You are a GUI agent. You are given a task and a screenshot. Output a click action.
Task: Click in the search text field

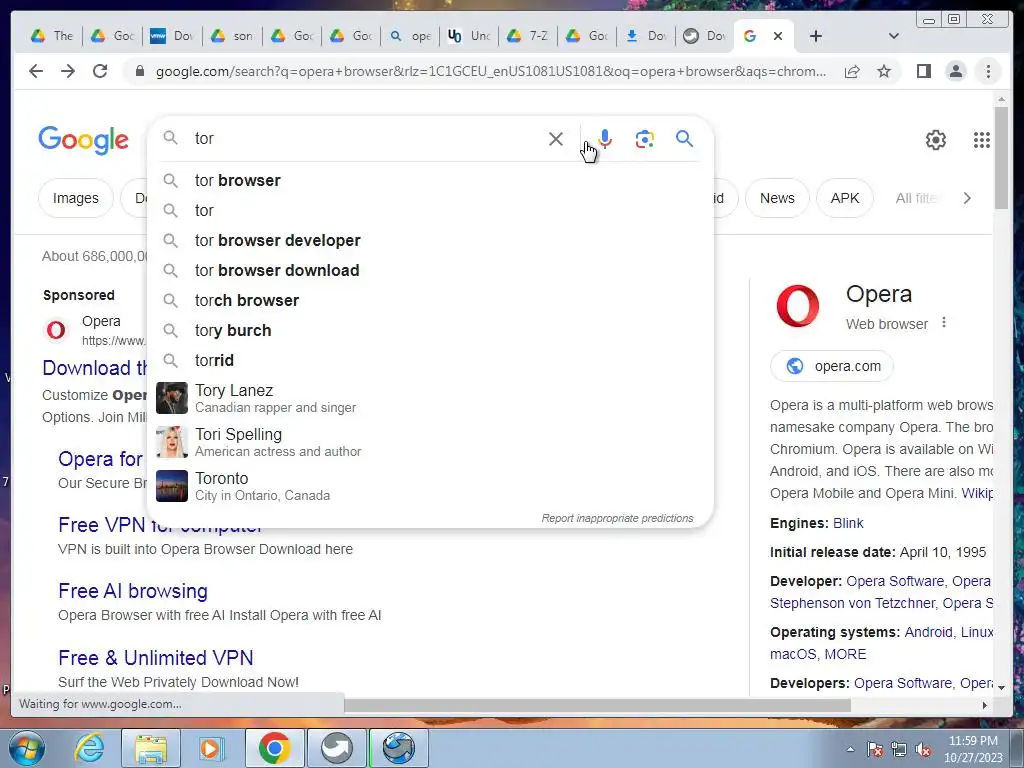366,138
